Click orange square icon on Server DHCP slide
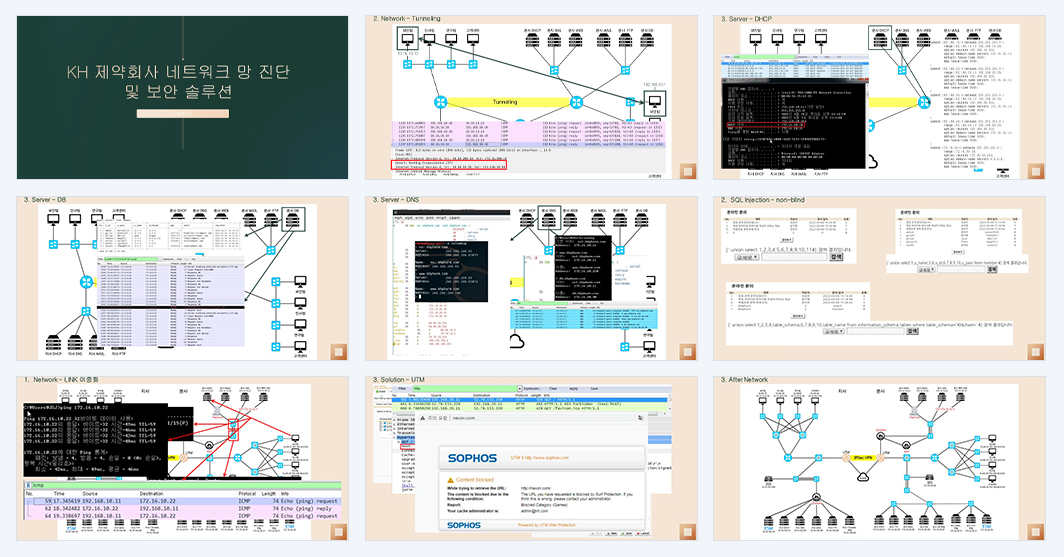This screenshot has height=557, width=1064. 1036,171
